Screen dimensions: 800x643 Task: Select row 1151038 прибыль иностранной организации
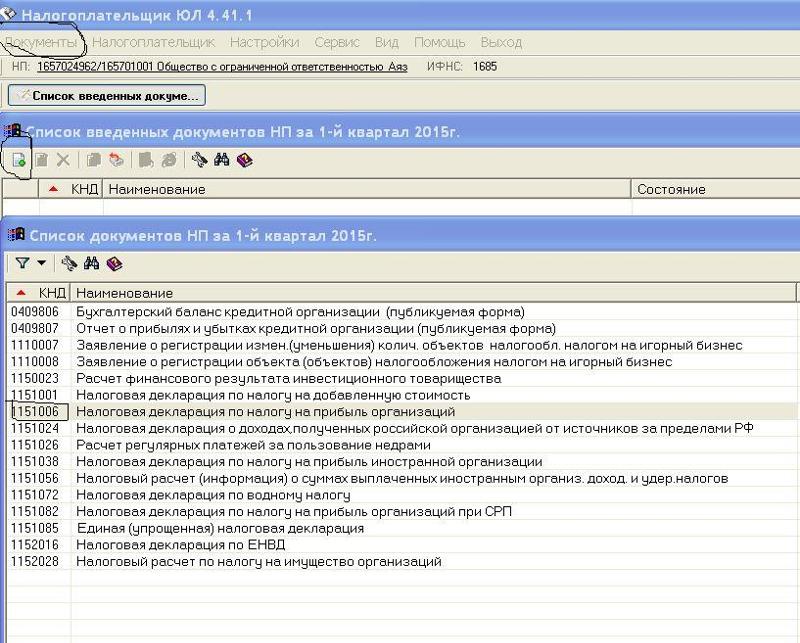tap(403, 462)
